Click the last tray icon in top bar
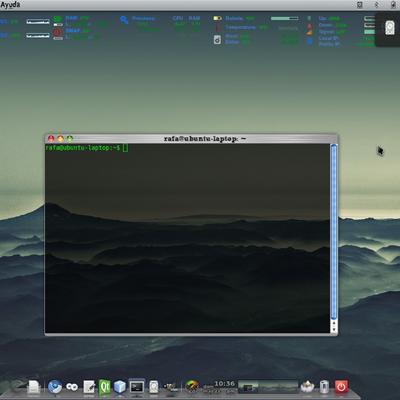The height and width of the screenshot is (400, 400). (393, 5)
